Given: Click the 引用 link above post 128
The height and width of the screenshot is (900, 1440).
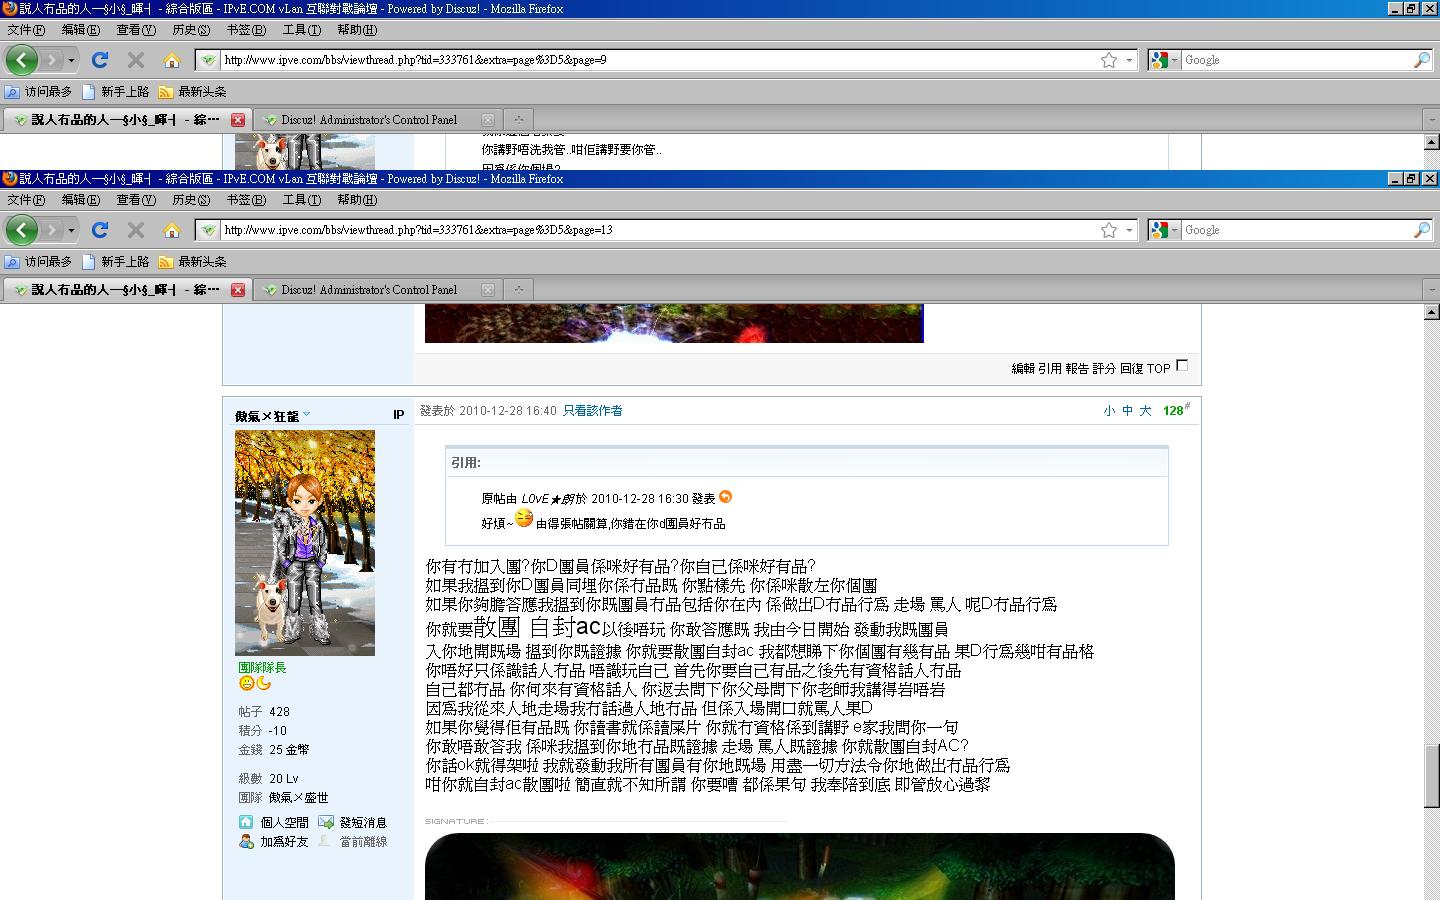Looking at the screenshot, I should point(1049,368).
